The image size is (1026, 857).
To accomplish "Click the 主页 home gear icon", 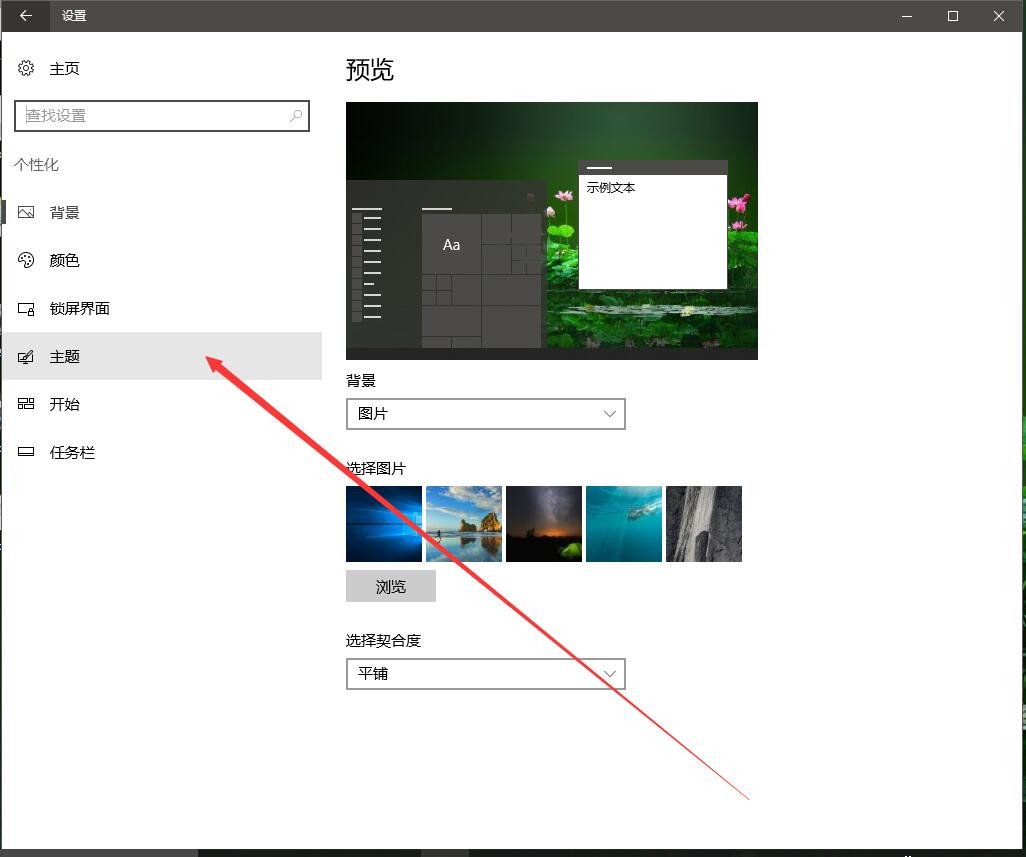I will pyautogui.click(x=25, y=68).
